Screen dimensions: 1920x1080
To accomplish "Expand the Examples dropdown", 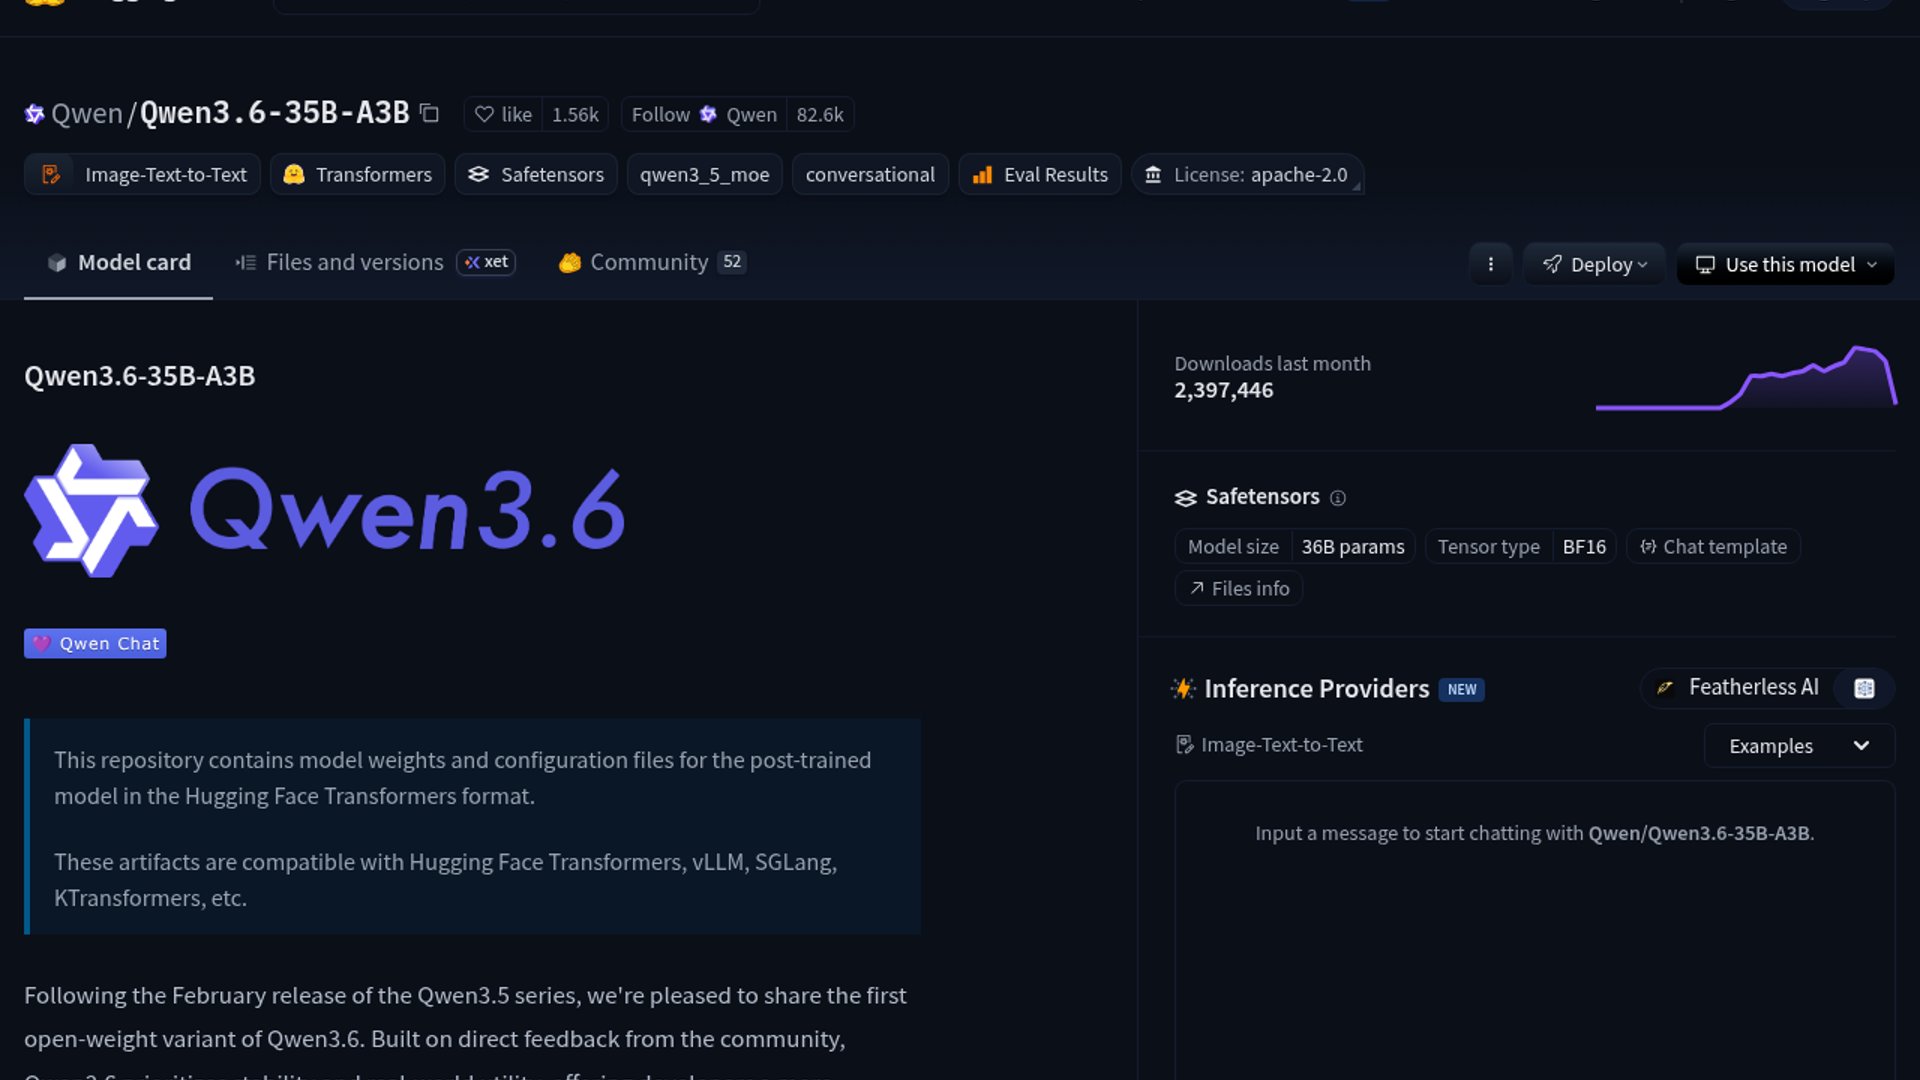I will tap(1799, 746).
